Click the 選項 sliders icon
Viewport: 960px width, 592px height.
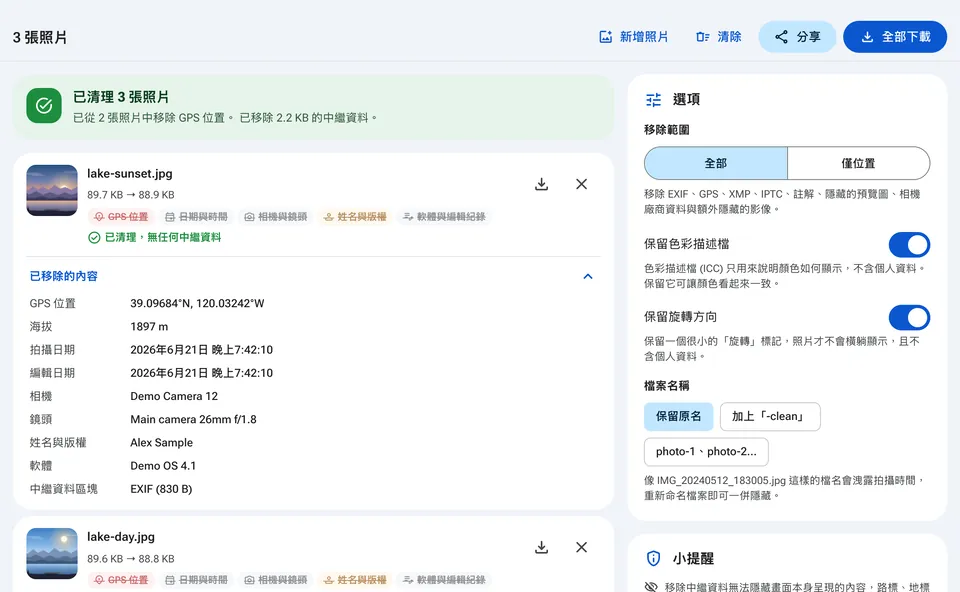(x=653, y=99)
